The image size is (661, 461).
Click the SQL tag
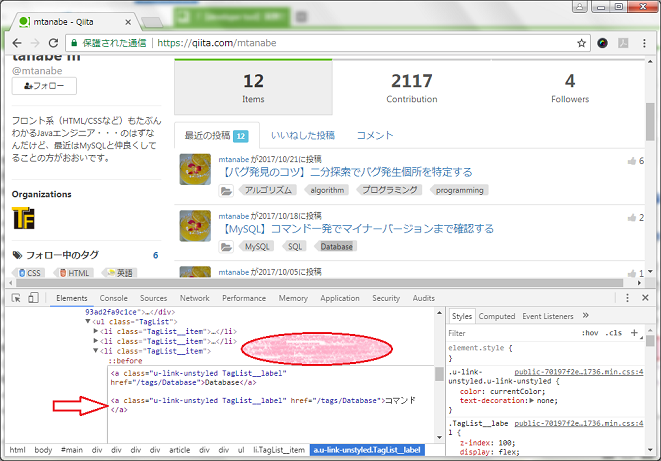point(294,247)
